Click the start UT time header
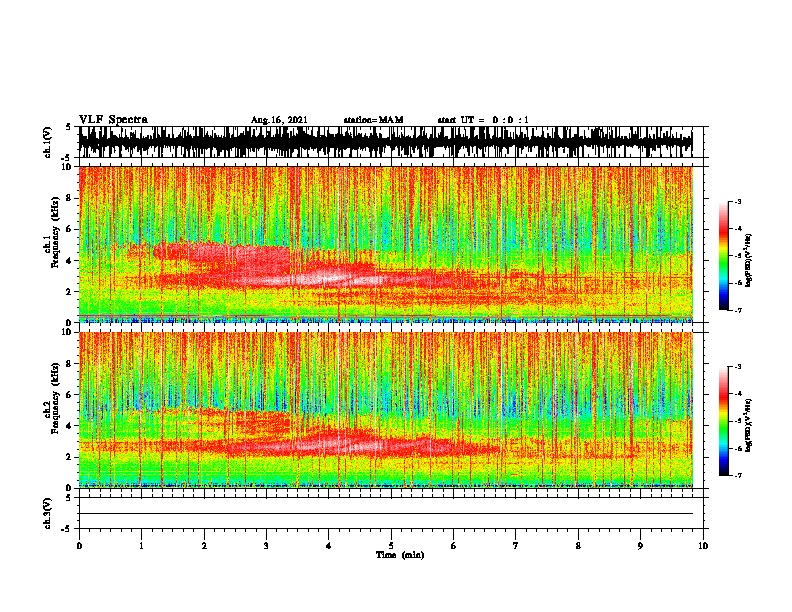This screenshot has width=792, height=612. pos(483,120)
